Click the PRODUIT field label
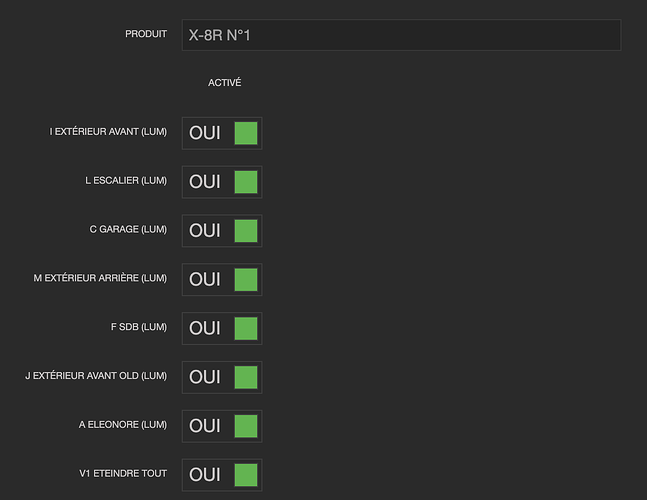Screen dimensions: 647x500 146,34
